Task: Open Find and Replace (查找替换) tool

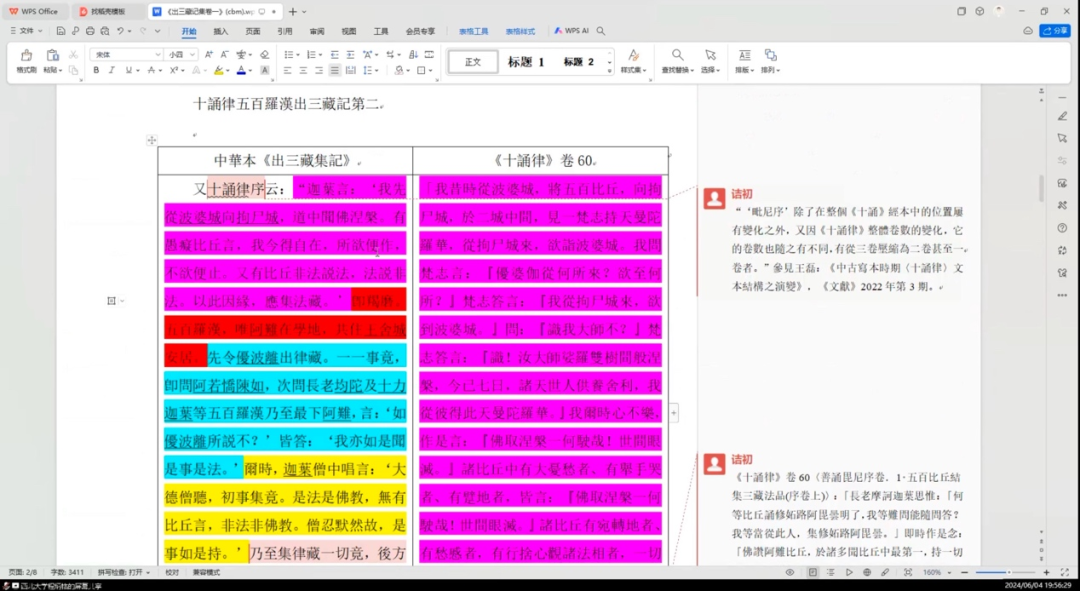Action: pyautogui.click(x=677, y=56)
